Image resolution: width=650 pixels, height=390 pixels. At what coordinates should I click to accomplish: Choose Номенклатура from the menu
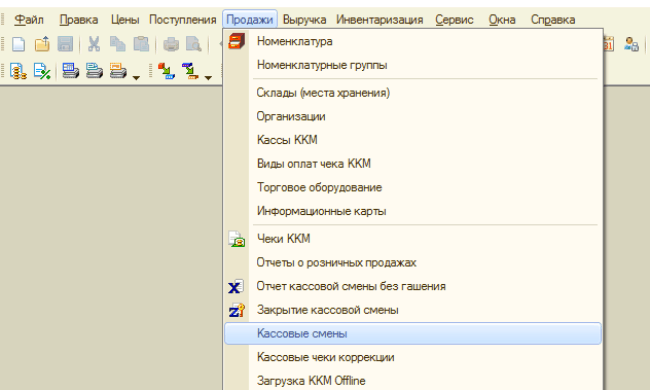(x=413, y=41)
